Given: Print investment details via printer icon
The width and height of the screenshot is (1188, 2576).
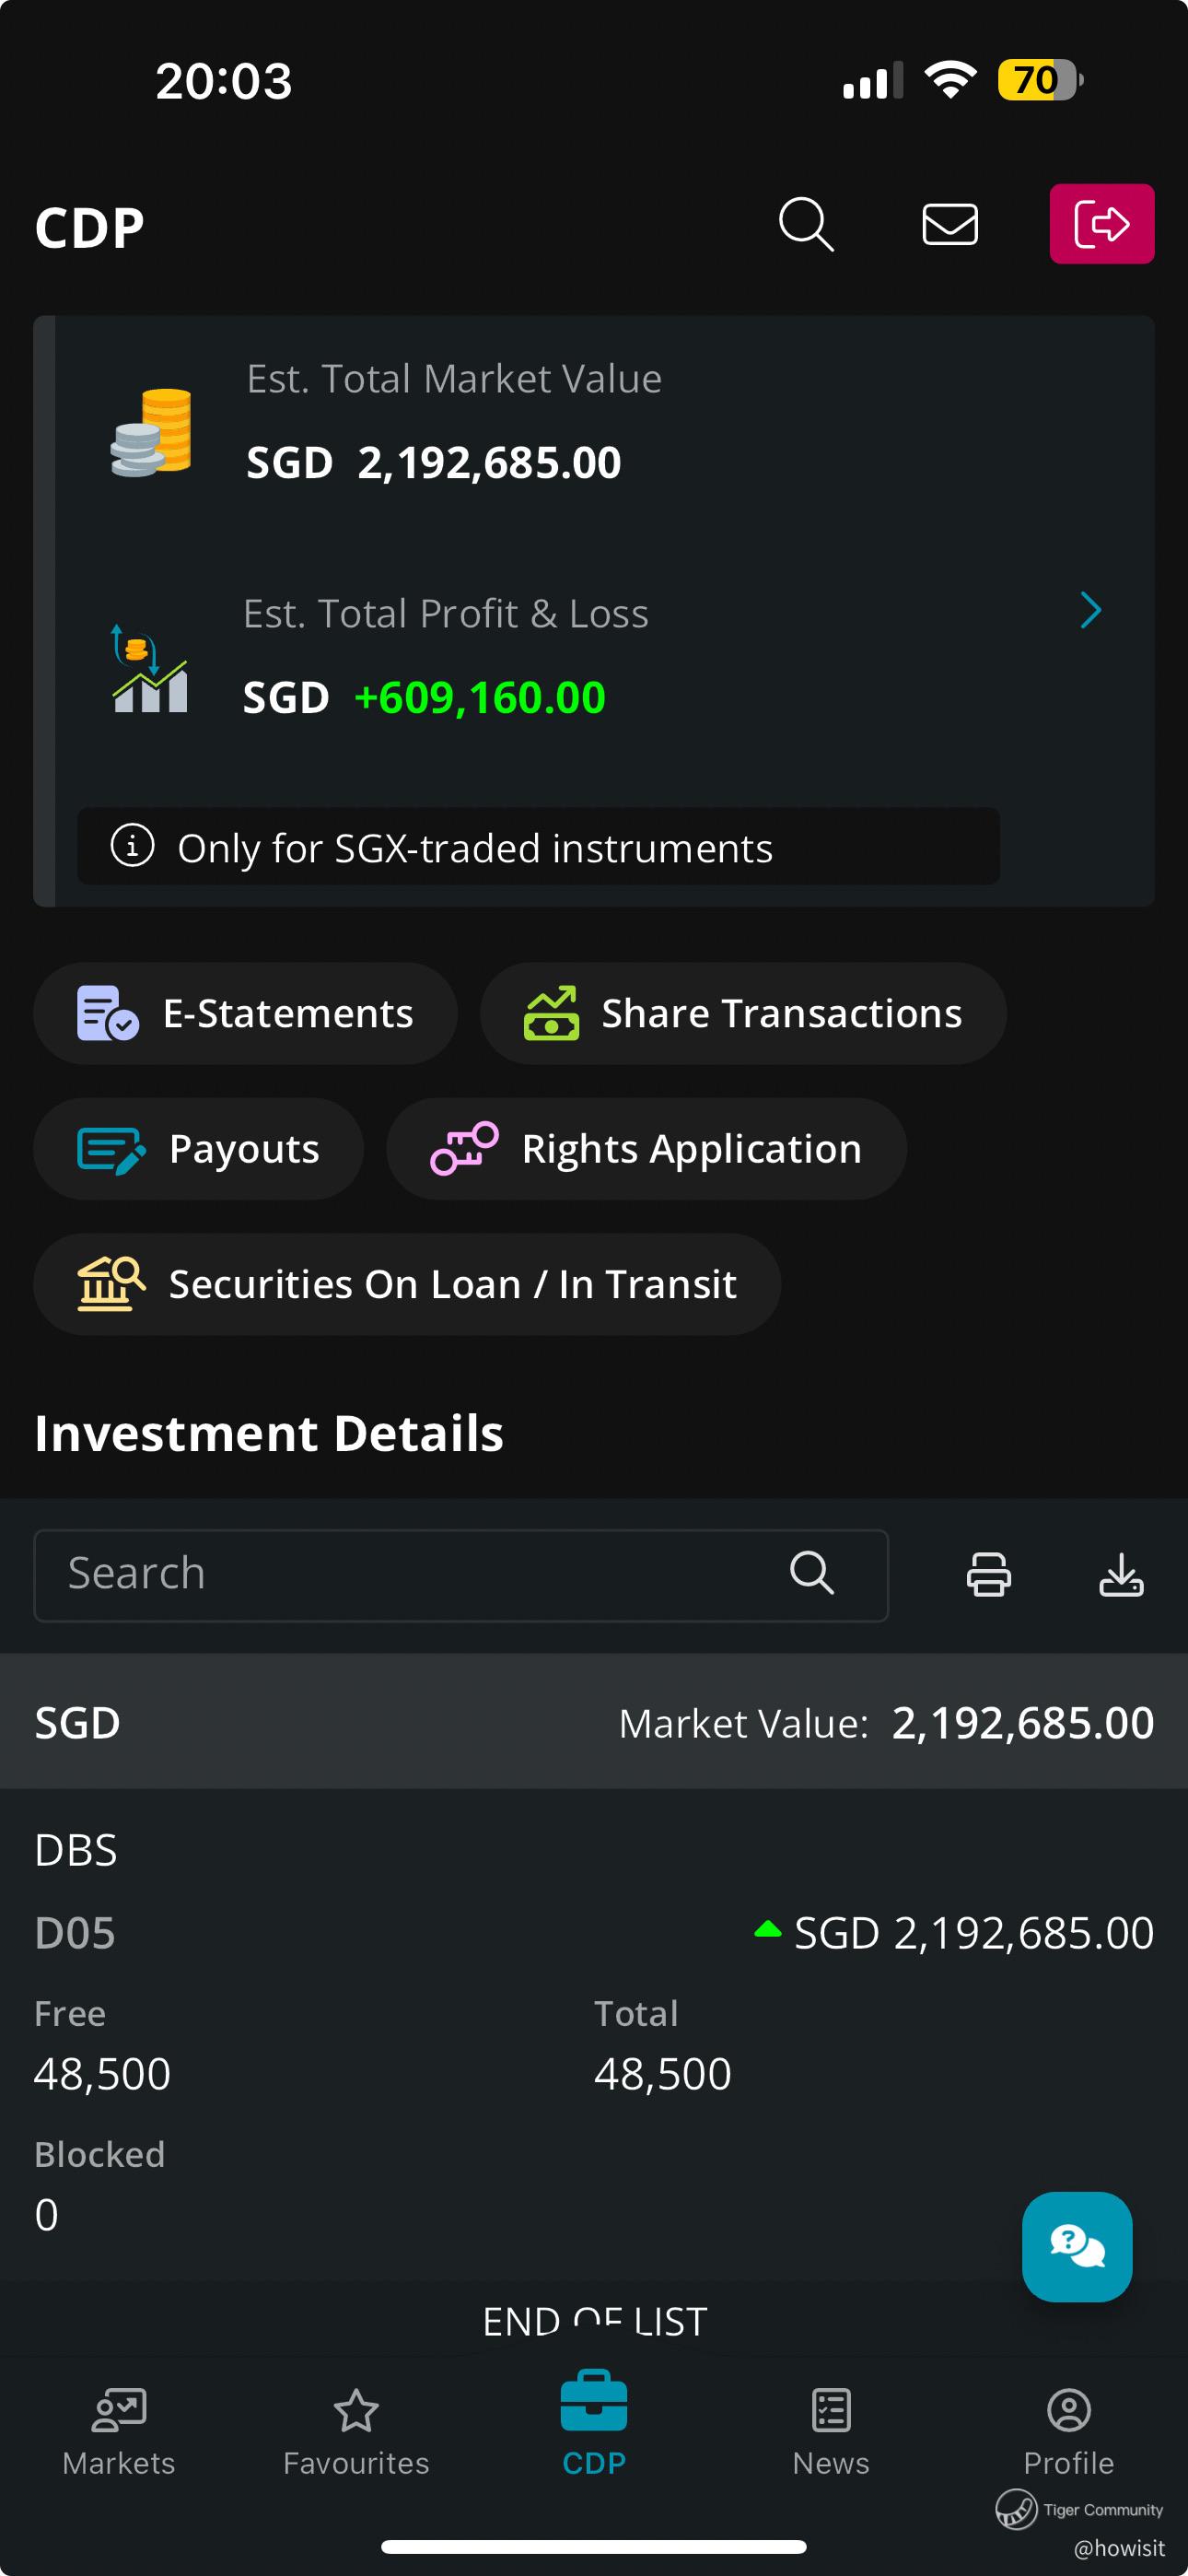Looking at the screenshot, I should pos(988,1575).
